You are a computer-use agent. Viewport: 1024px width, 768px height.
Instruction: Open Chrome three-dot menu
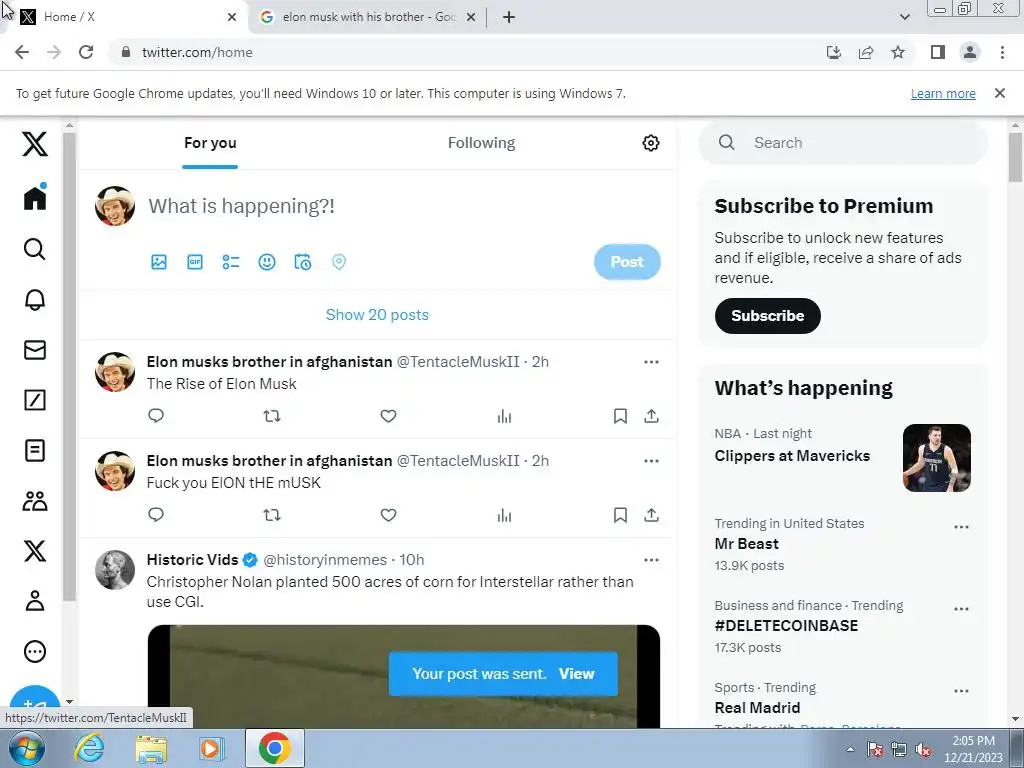[x=1002, y=52]
